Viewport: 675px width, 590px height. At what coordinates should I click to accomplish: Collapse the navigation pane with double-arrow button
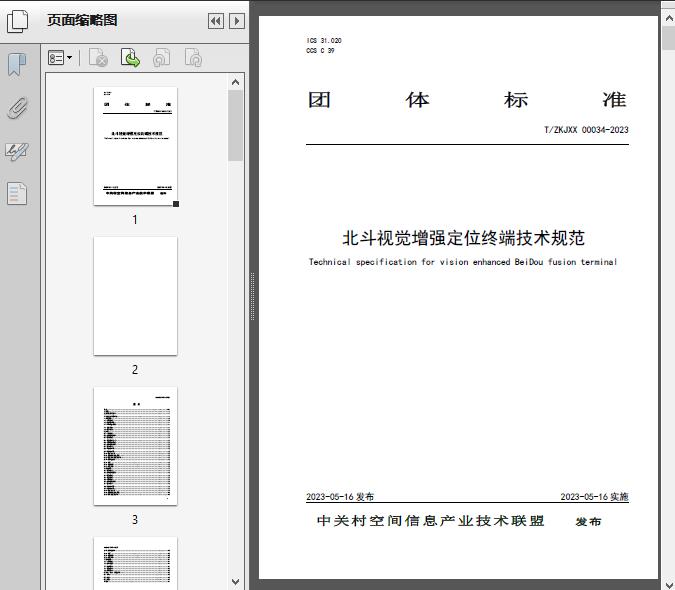[x=216, y=21]
